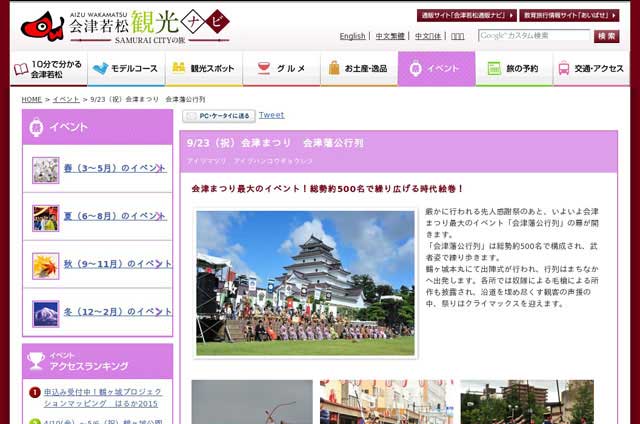Click the red headline 会津まつり最大のイベント
Viewport: 640px width, 424px height.
tap(327, 189)
